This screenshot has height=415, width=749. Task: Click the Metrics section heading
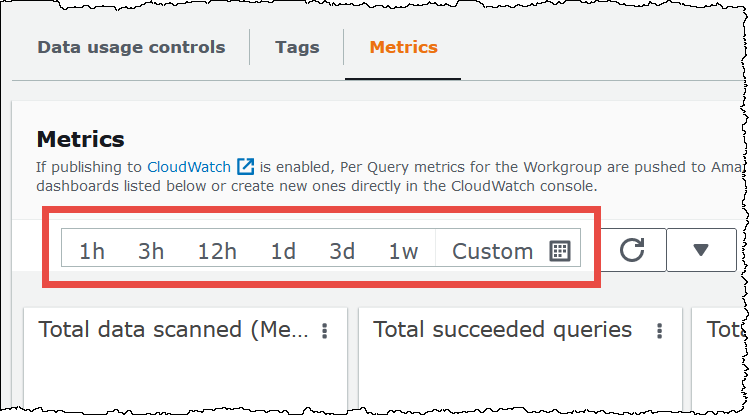click(80, 139)
